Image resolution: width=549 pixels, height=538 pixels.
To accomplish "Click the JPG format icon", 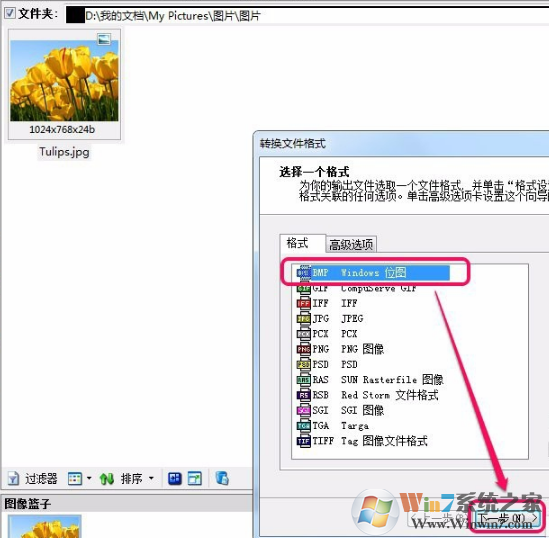I will (x=304, y=319).
